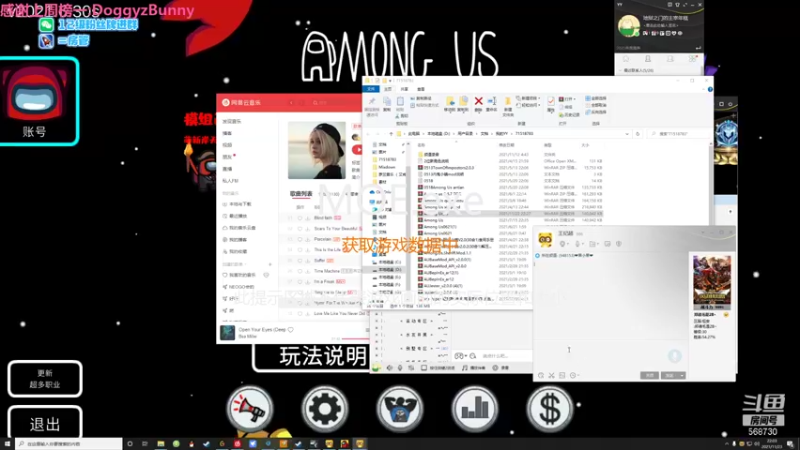Click the Properties icon in Explorer ribbon

(551, 104)
